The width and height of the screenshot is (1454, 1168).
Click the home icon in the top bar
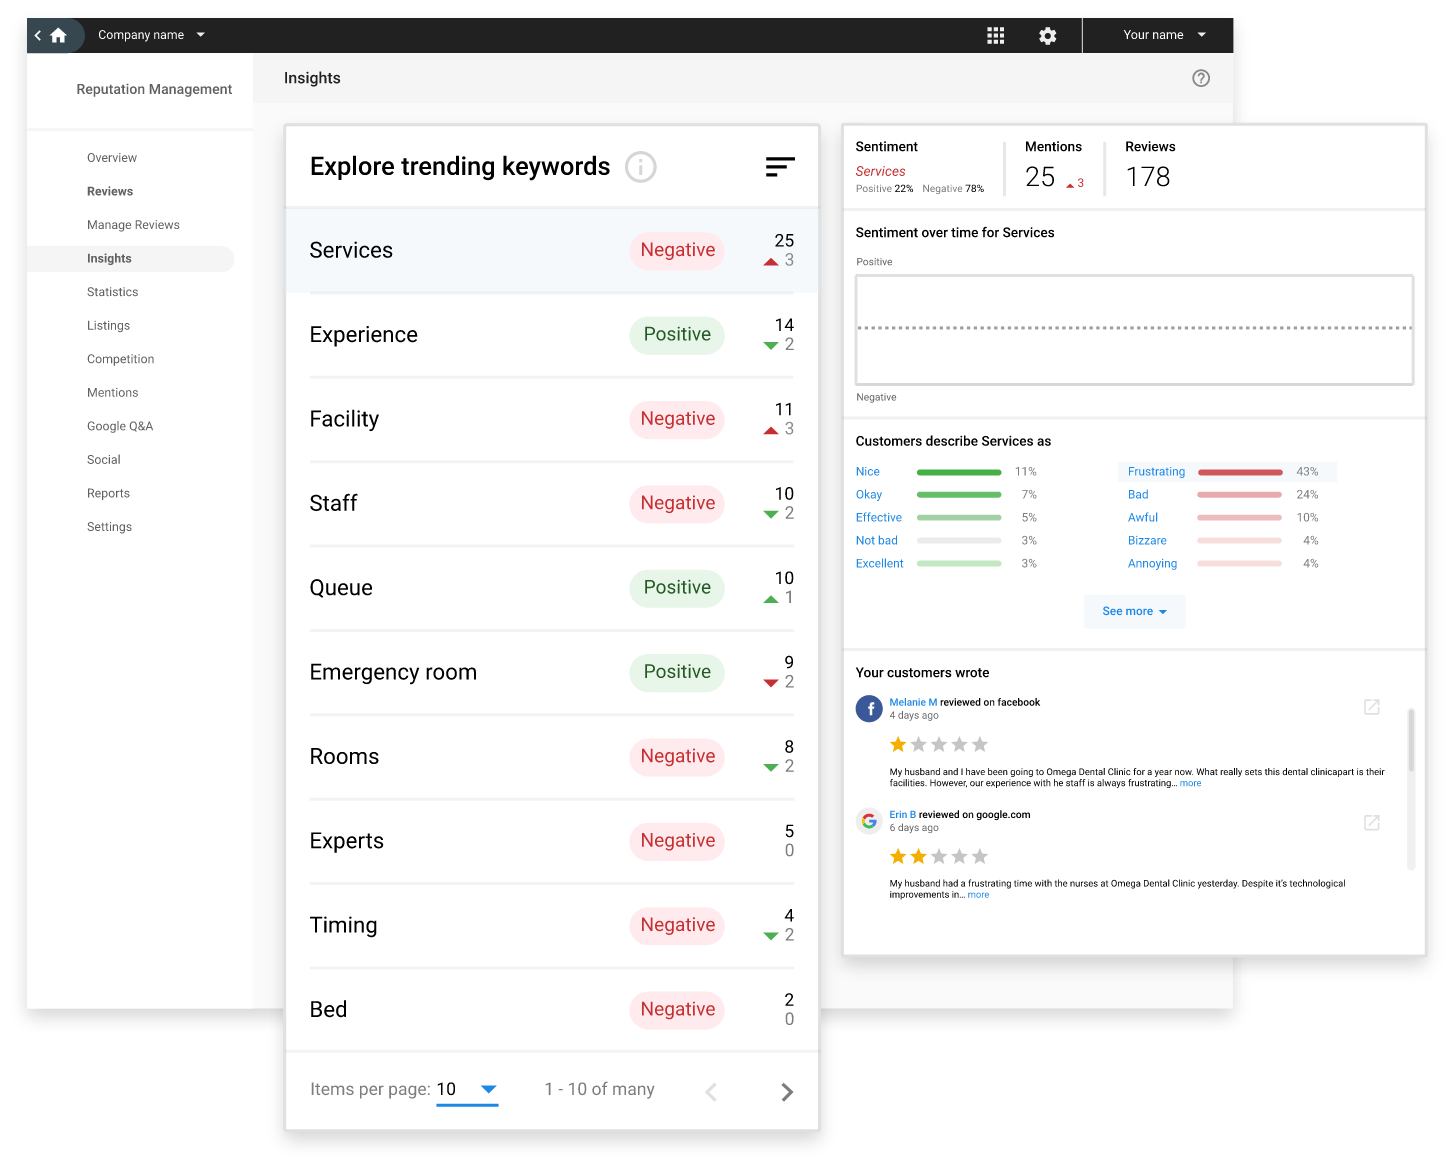pos(60,35)
